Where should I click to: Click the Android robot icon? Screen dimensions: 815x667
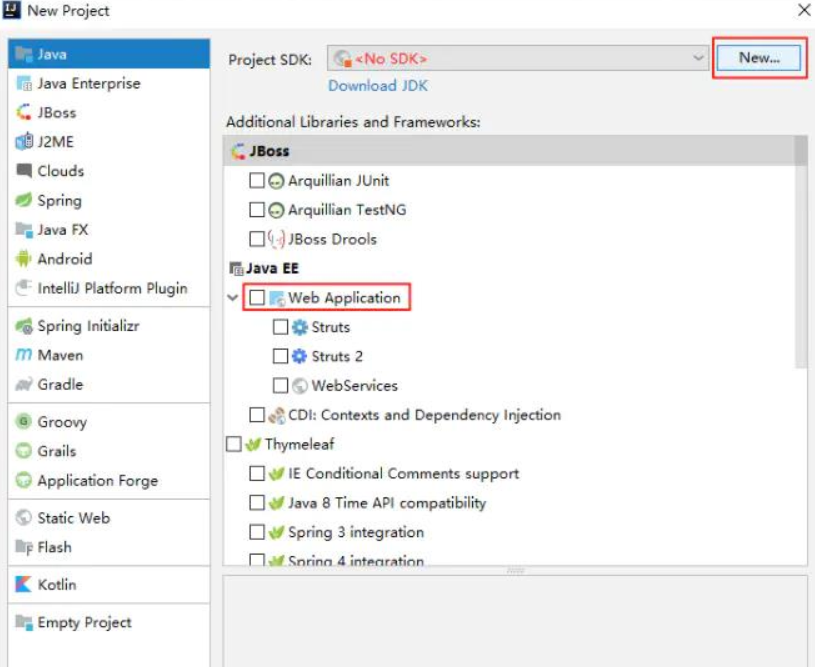coord(24,258)
